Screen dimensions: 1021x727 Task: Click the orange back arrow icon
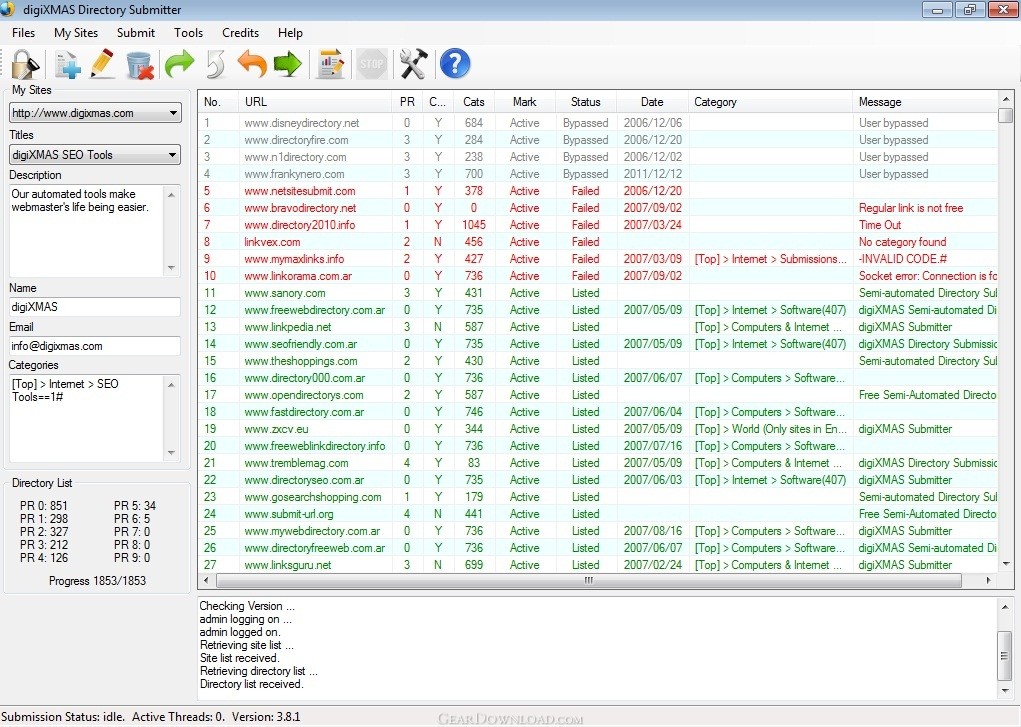tap(252, 64)
